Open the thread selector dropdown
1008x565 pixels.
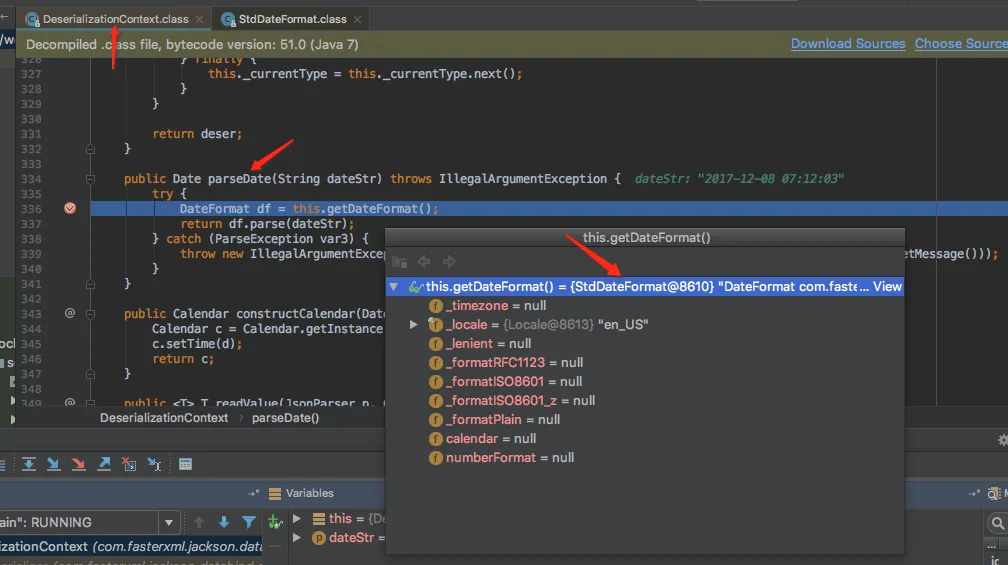170,522
